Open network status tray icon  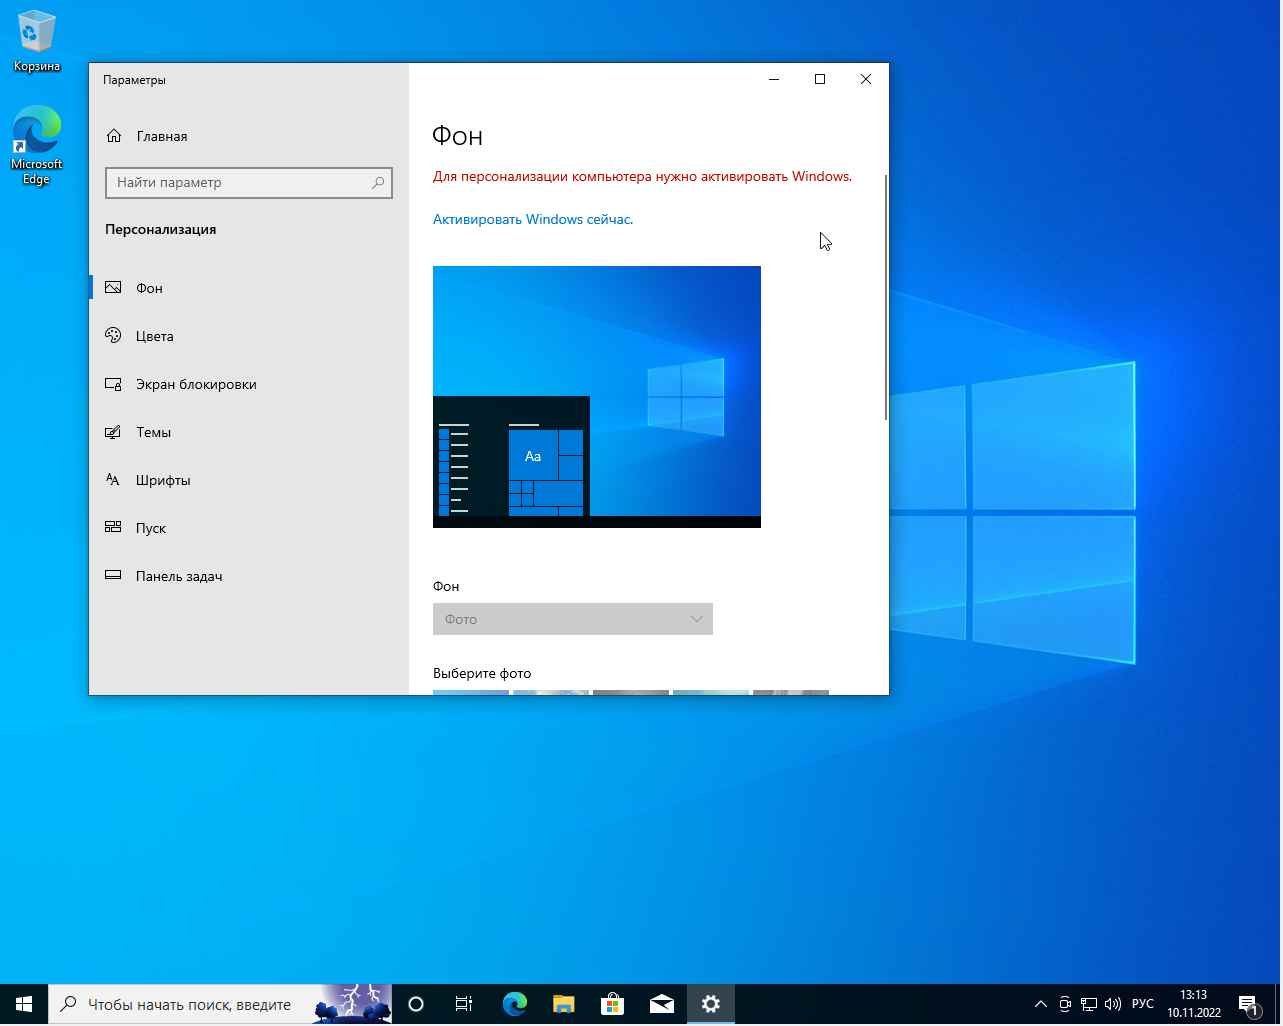[x=1089, y=1004]
